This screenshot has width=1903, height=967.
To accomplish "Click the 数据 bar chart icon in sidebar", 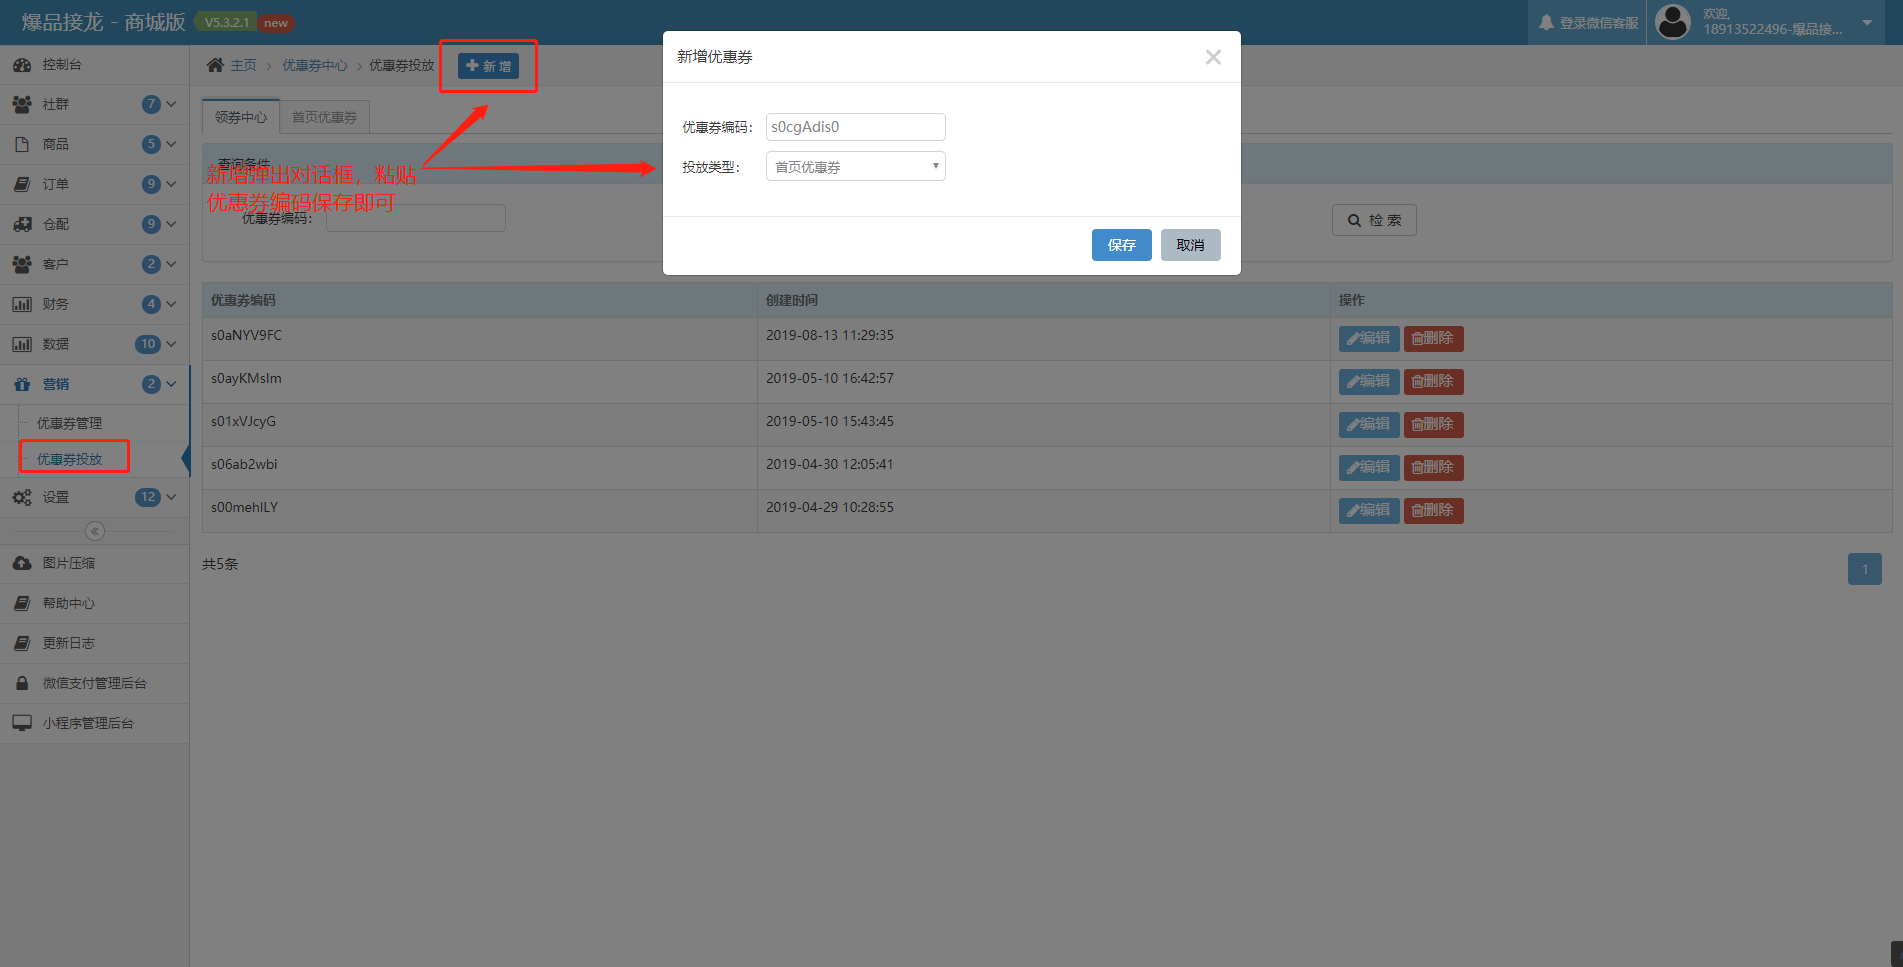I will pos(22,345).
